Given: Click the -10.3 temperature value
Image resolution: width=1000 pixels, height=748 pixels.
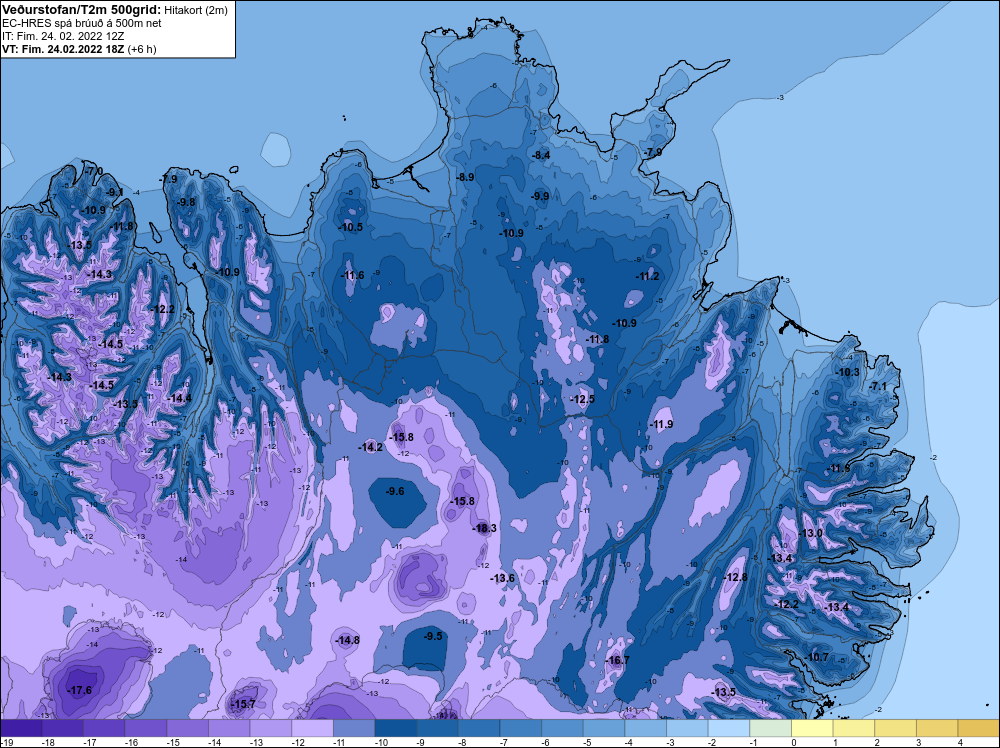Looking at the screenshot, I should pyautogui.click(x=848, y=372).
